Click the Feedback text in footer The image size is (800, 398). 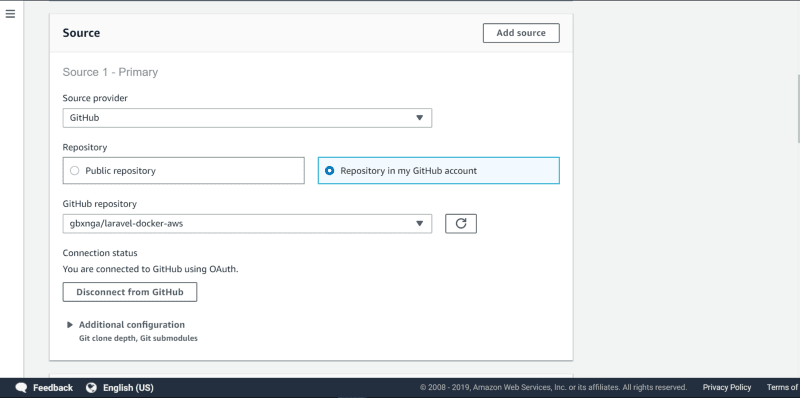point(53,387)
